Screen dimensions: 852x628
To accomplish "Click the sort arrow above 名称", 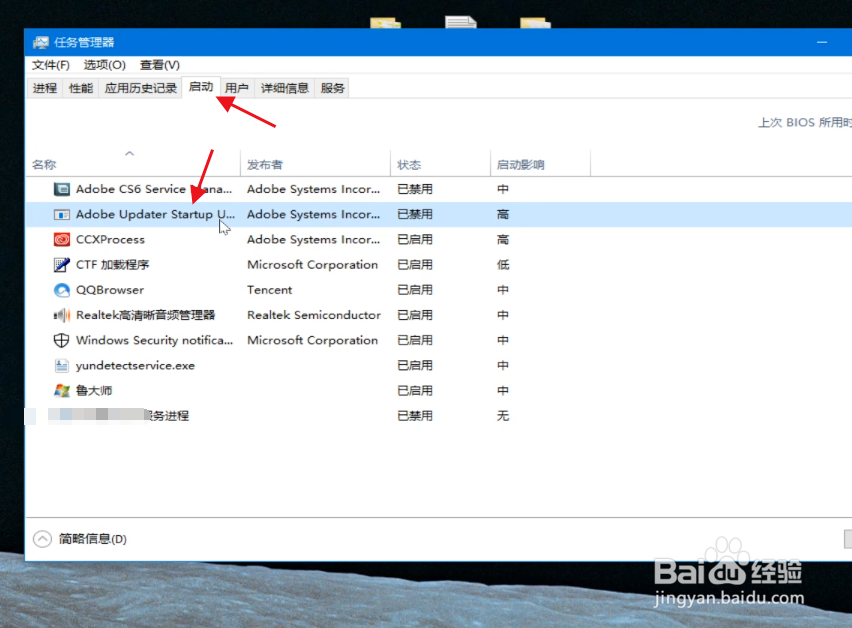I will [x=129, y=154].
